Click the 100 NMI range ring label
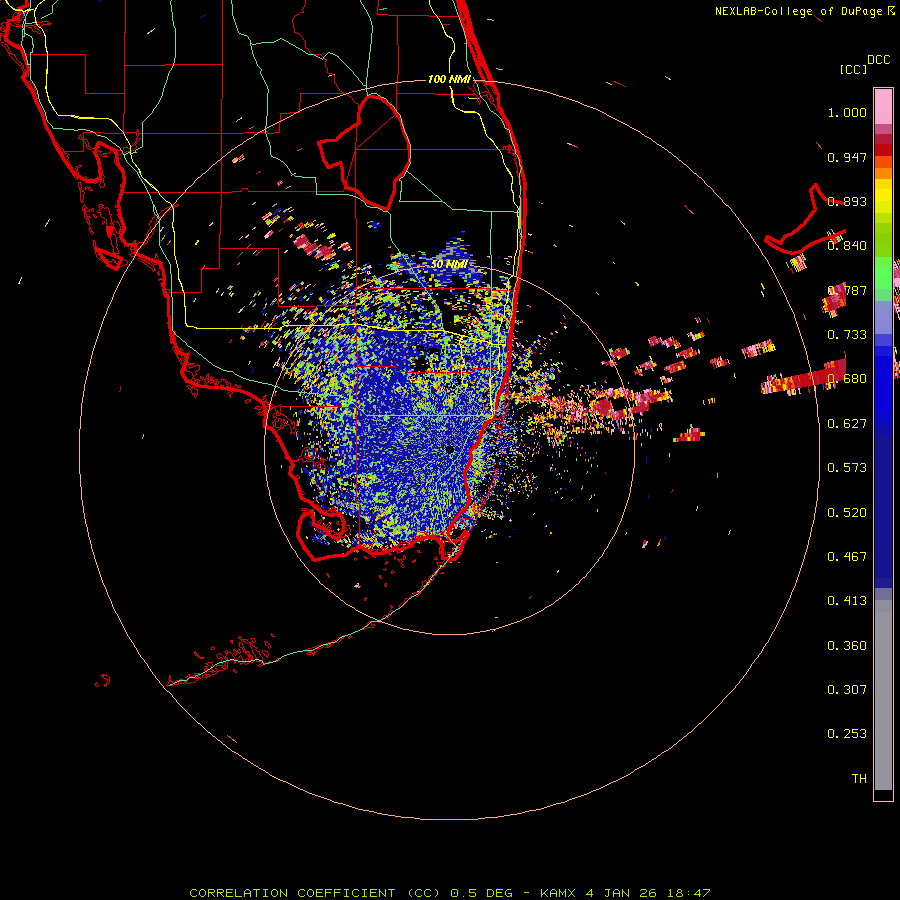This screenshot has height=900, width=900. [449, 79]
